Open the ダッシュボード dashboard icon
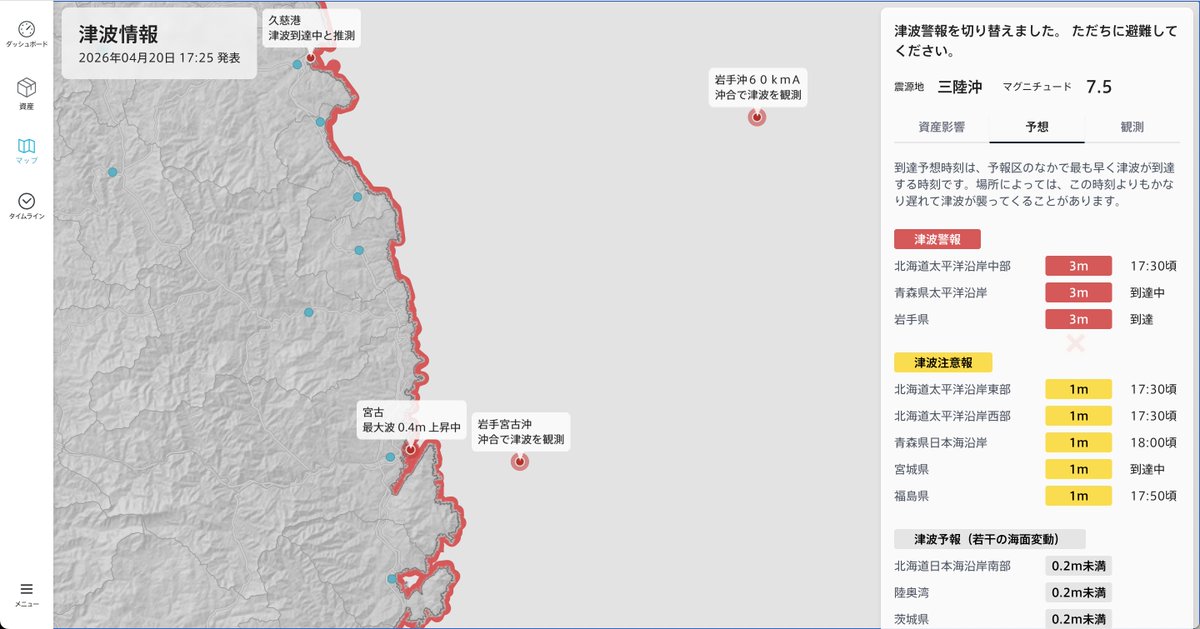The width and height of the screenshot is (1200, 629). 26,29
